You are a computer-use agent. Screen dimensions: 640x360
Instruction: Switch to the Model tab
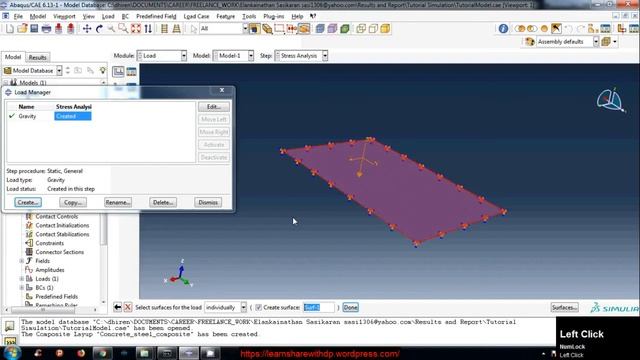coord(13,57)
